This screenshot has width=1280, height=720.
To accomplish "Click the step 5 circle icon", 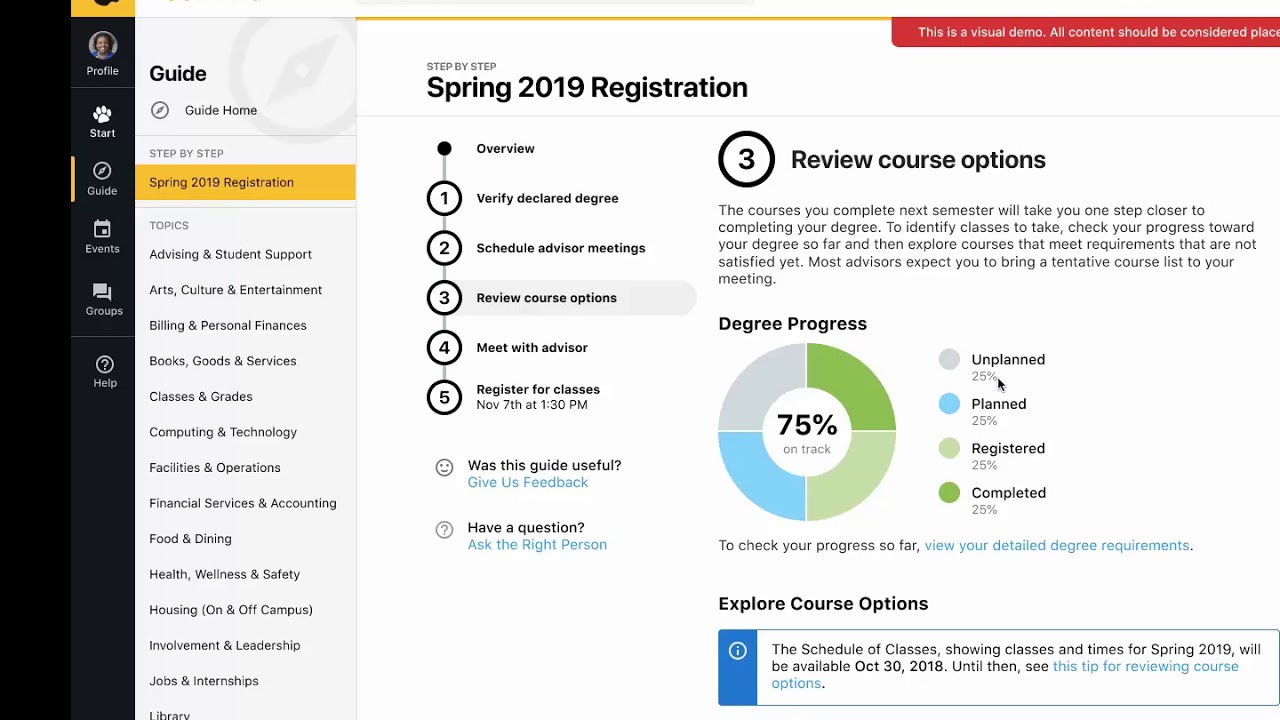I will point(444,397).
